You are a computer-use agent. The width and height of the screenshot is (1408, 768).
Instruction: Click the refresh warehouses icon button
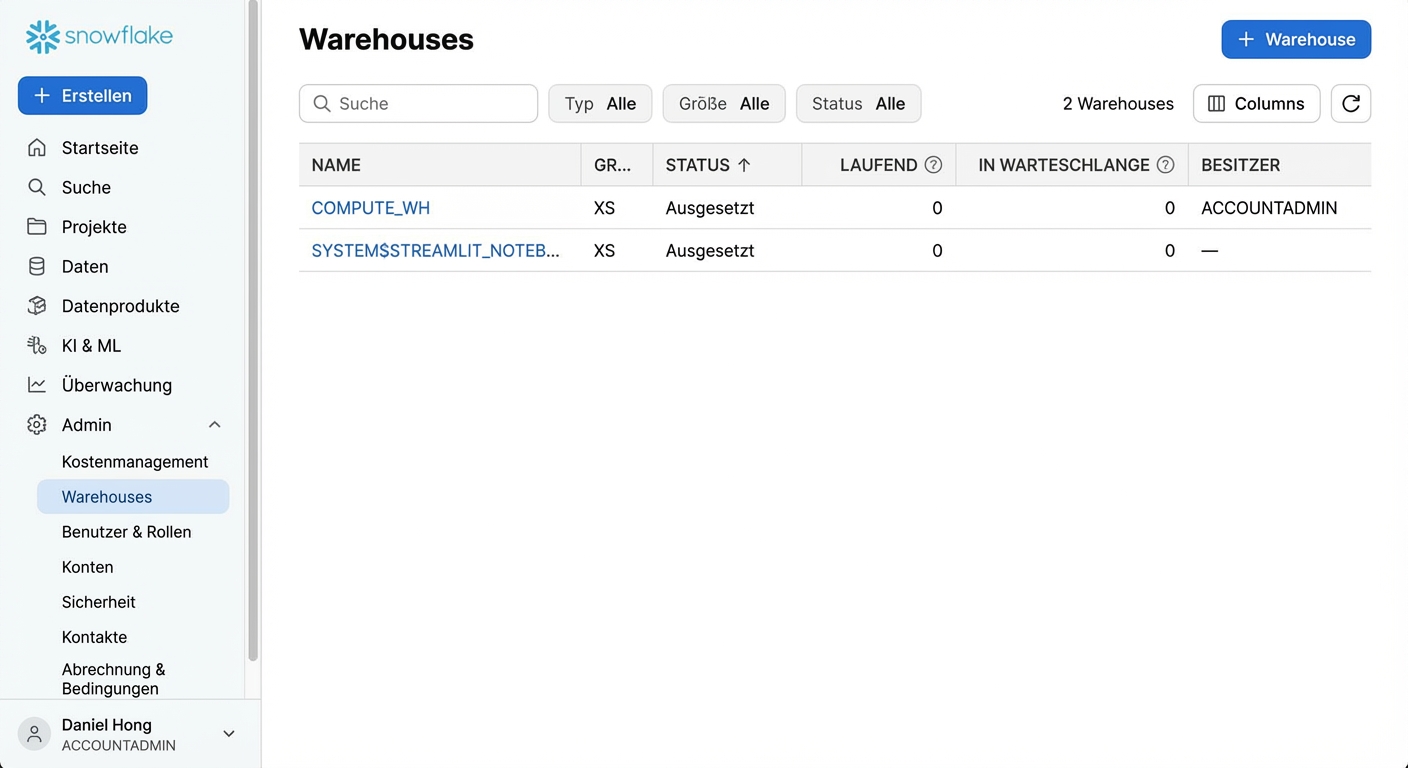click(x=1350, y=104)
